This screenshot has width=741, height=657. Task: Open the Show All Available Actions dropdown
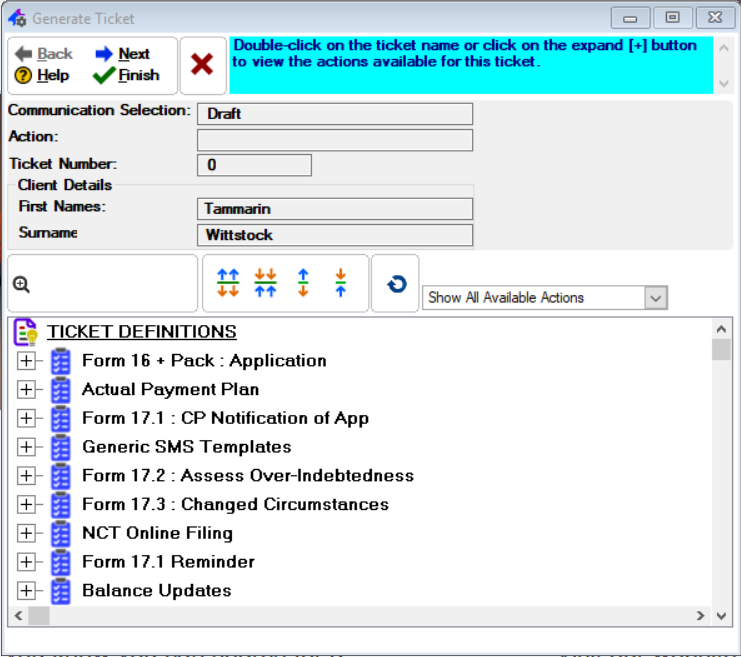click(x=655, y=297)
